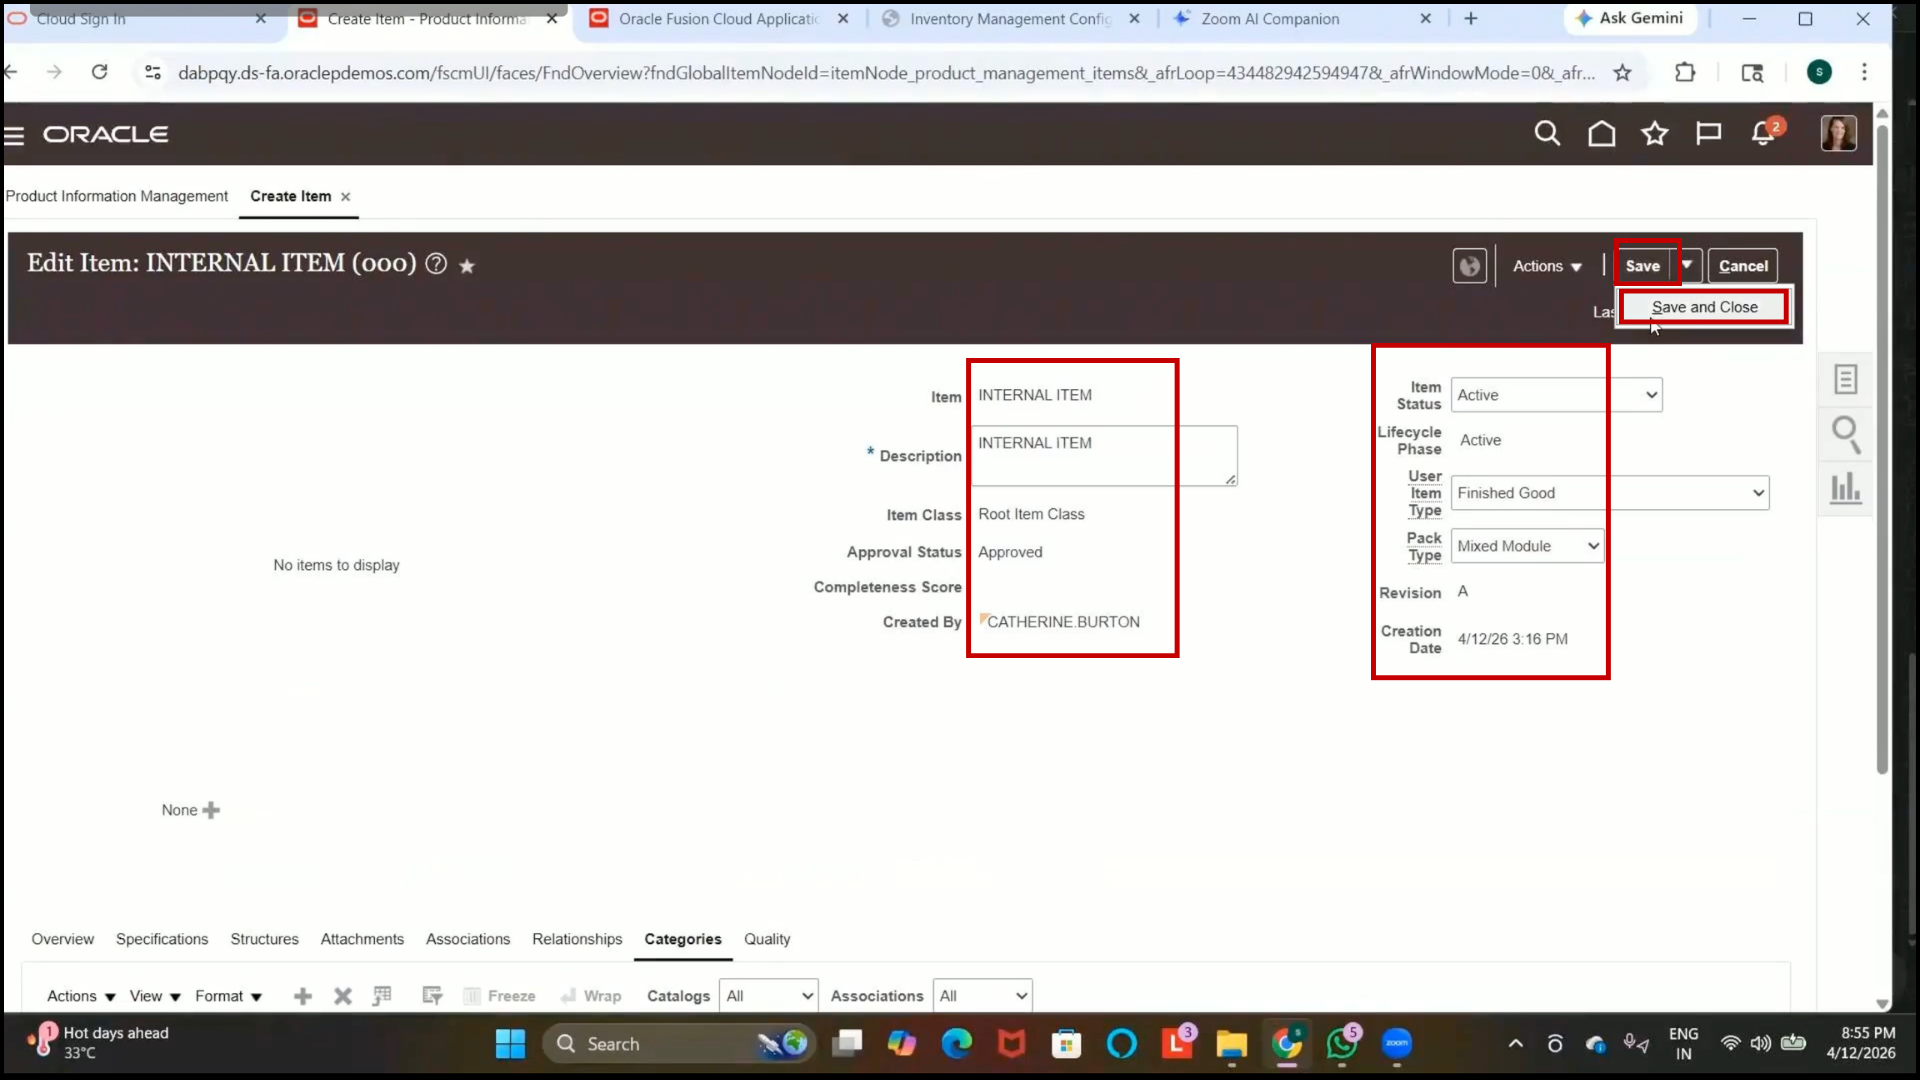Click the Oracle search magnifier icon
Screen dimensions: 1920x1080
(x=1547, y=133)
